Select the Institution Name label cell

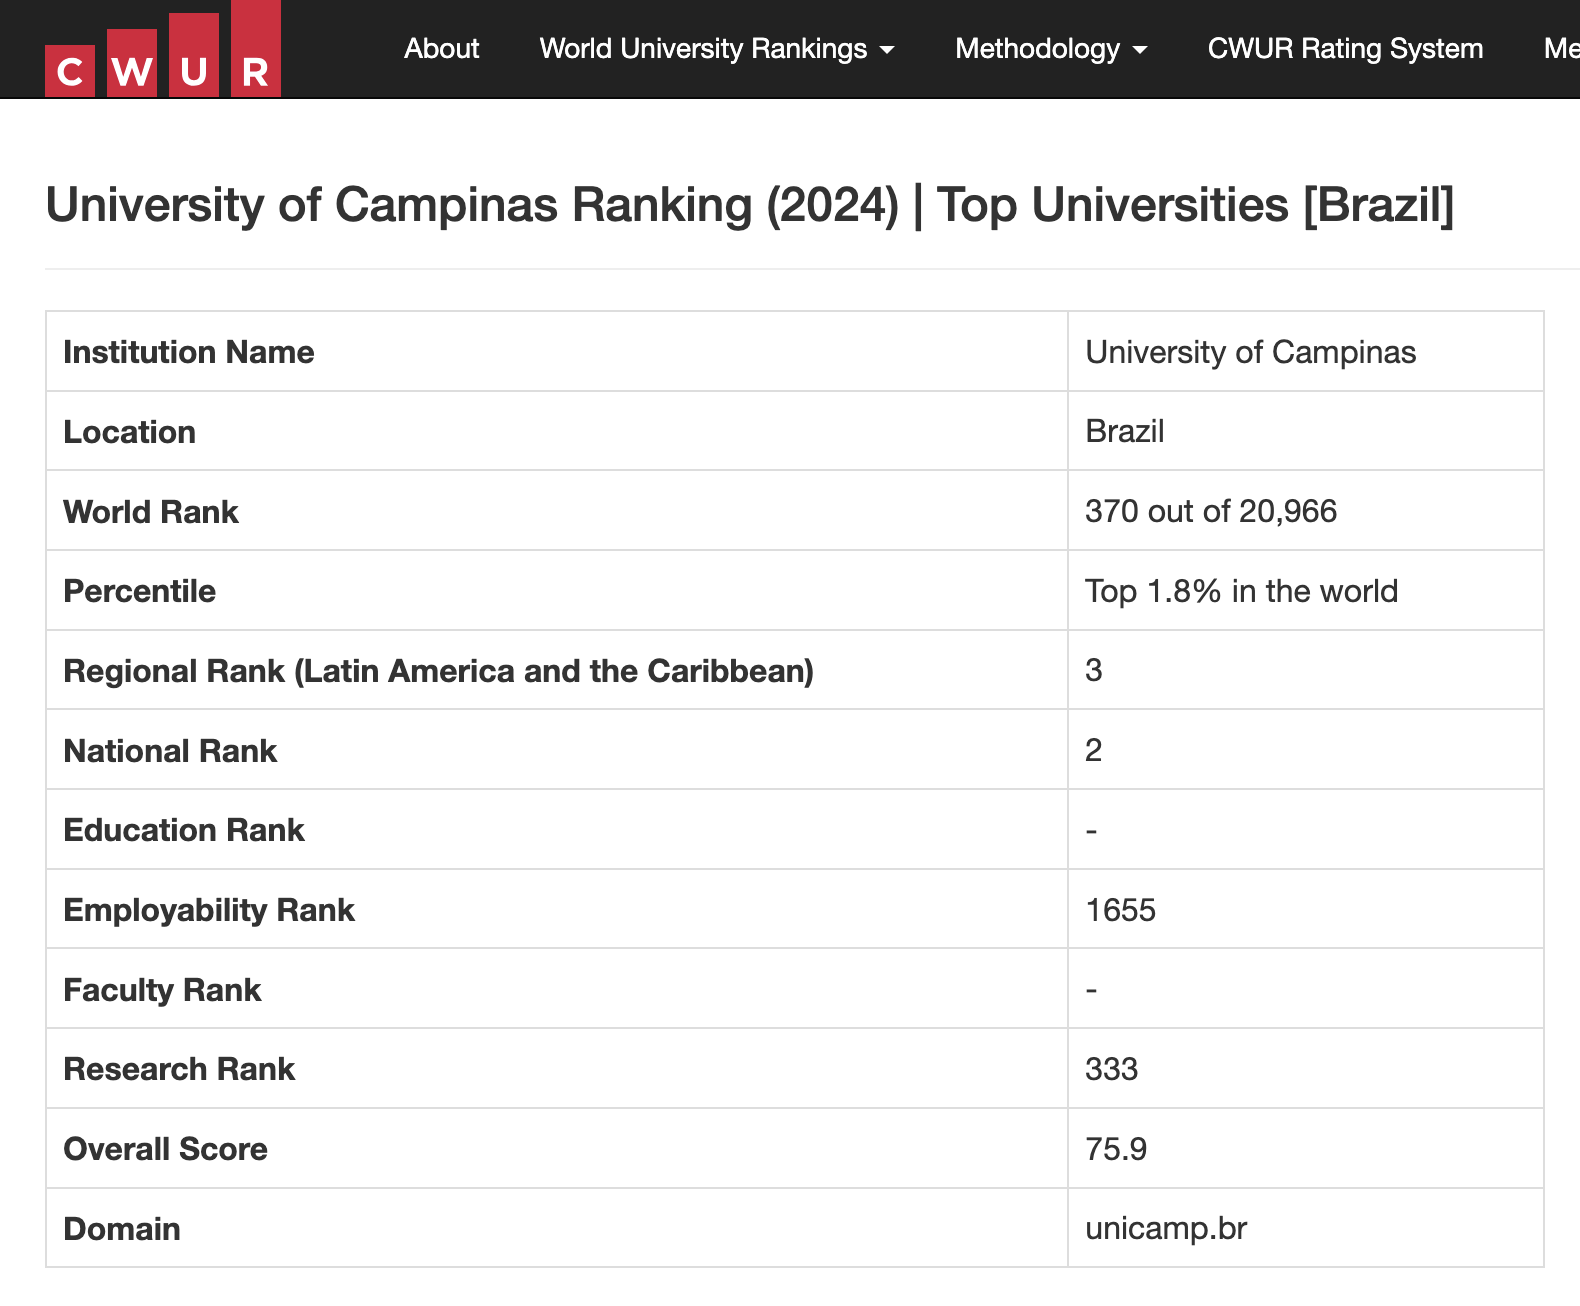click(189, 352)
